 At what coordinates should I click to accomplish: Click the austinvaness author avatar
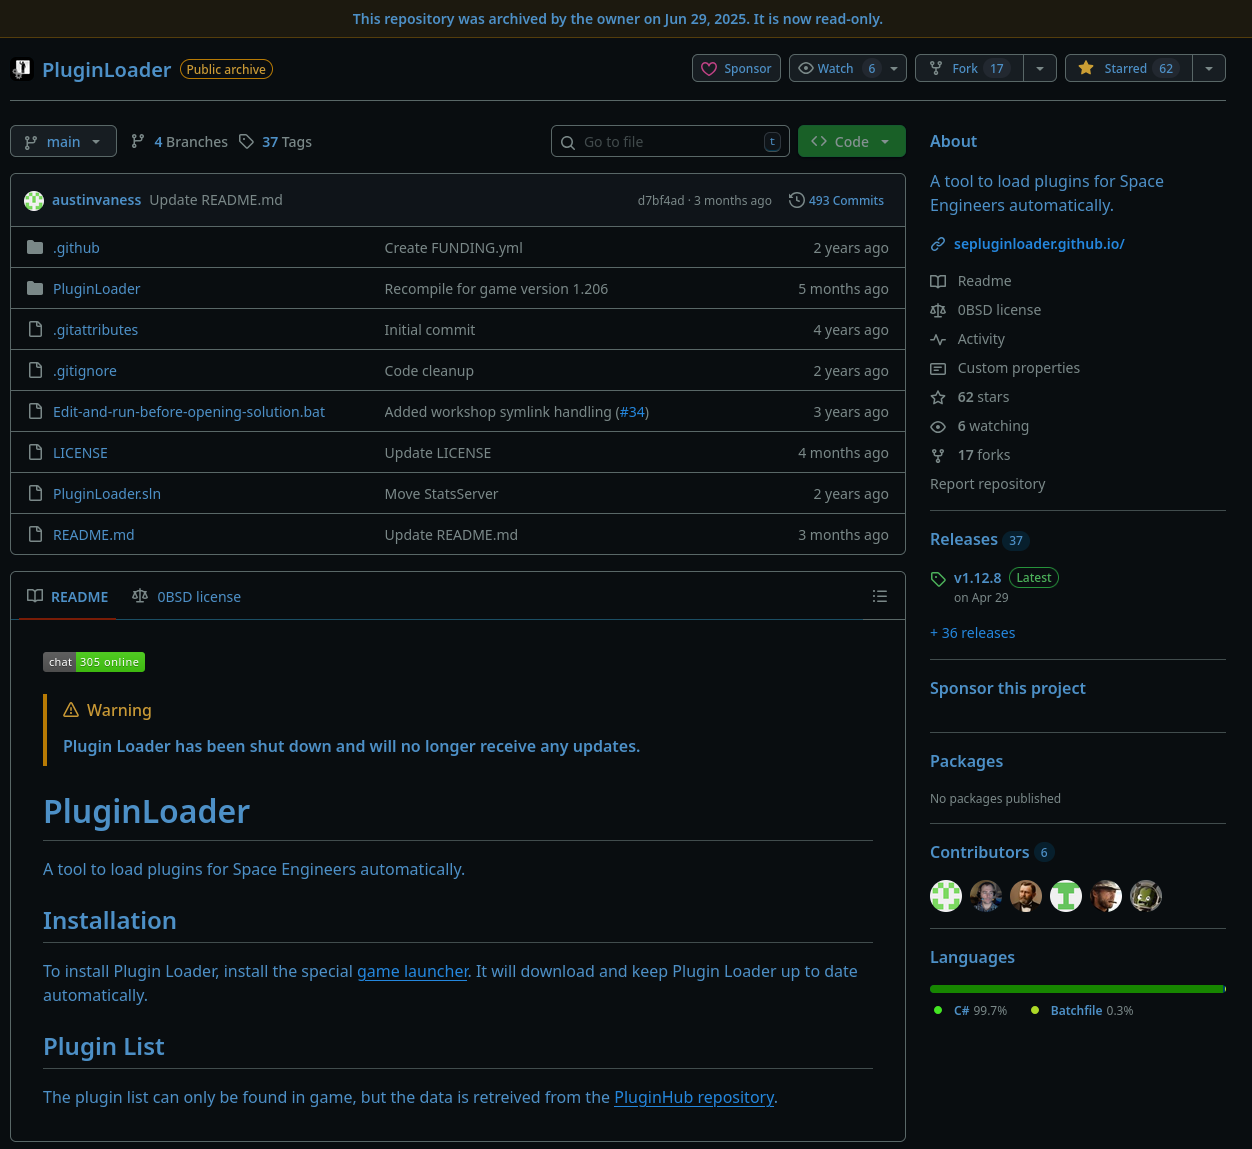pyautogui.click(x=34, y=200)
